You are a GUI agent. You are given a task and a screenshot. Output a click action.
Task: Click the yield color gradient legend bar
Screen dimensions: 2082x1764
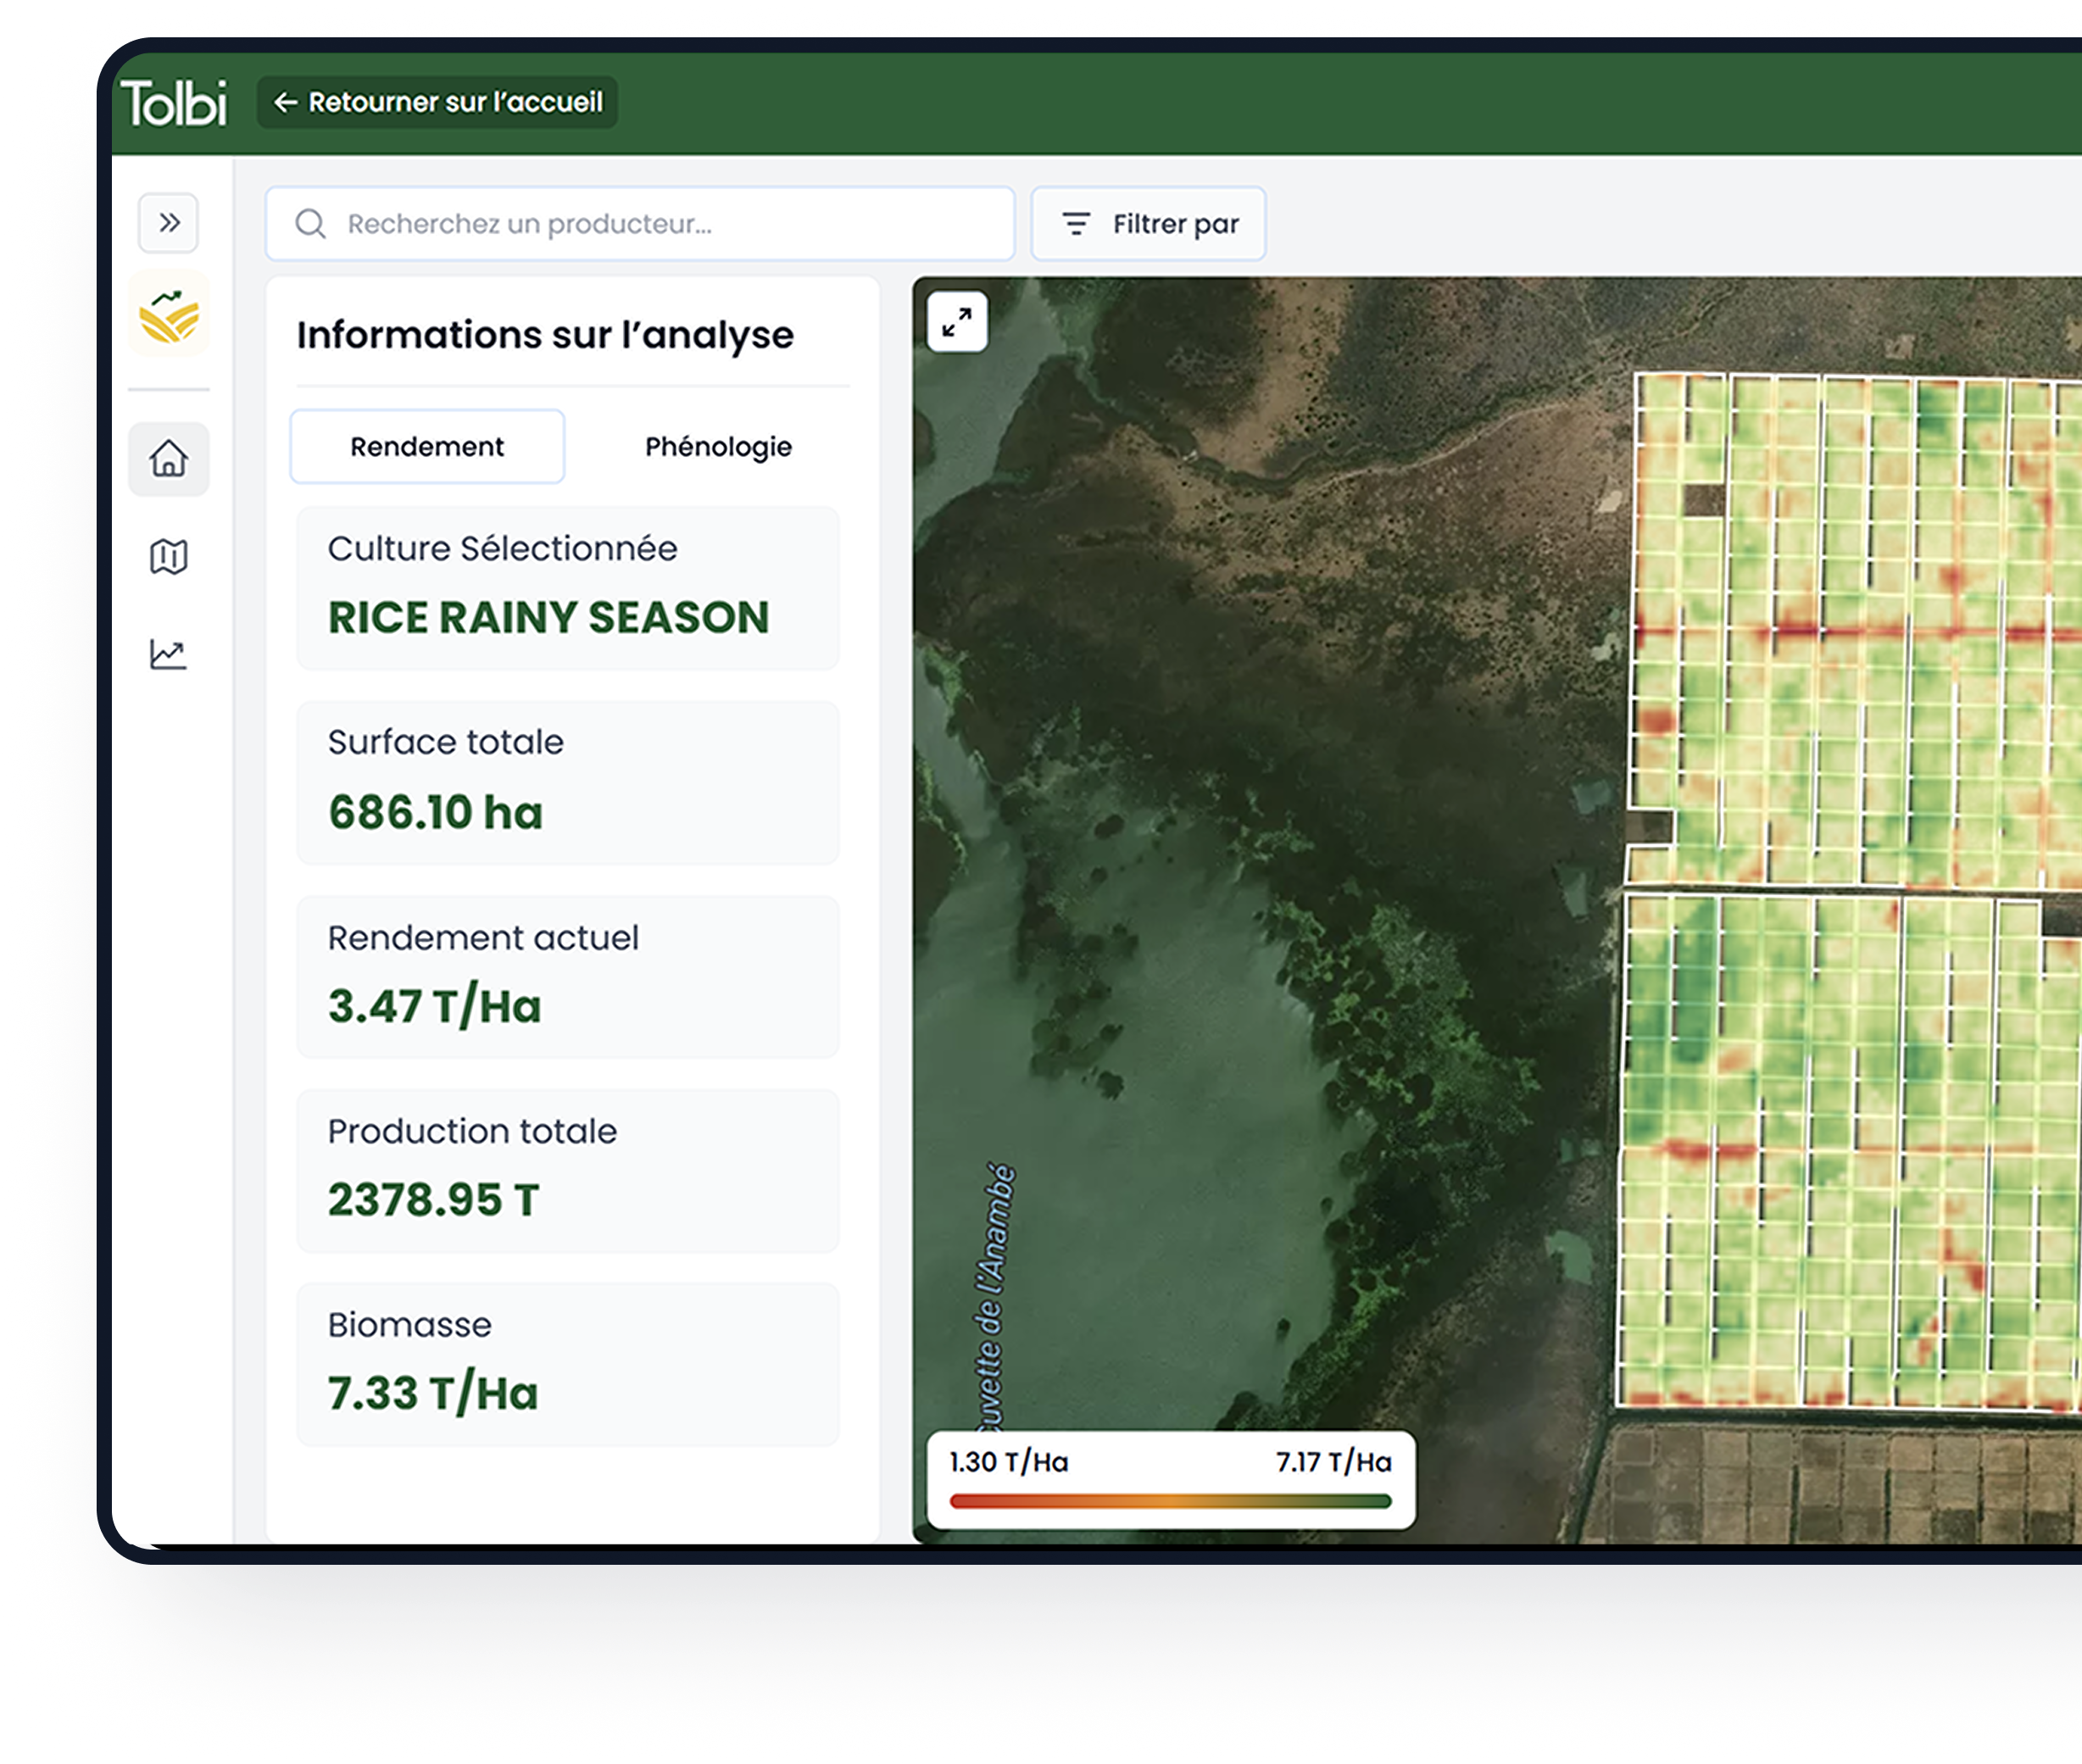[1170, 1501]
